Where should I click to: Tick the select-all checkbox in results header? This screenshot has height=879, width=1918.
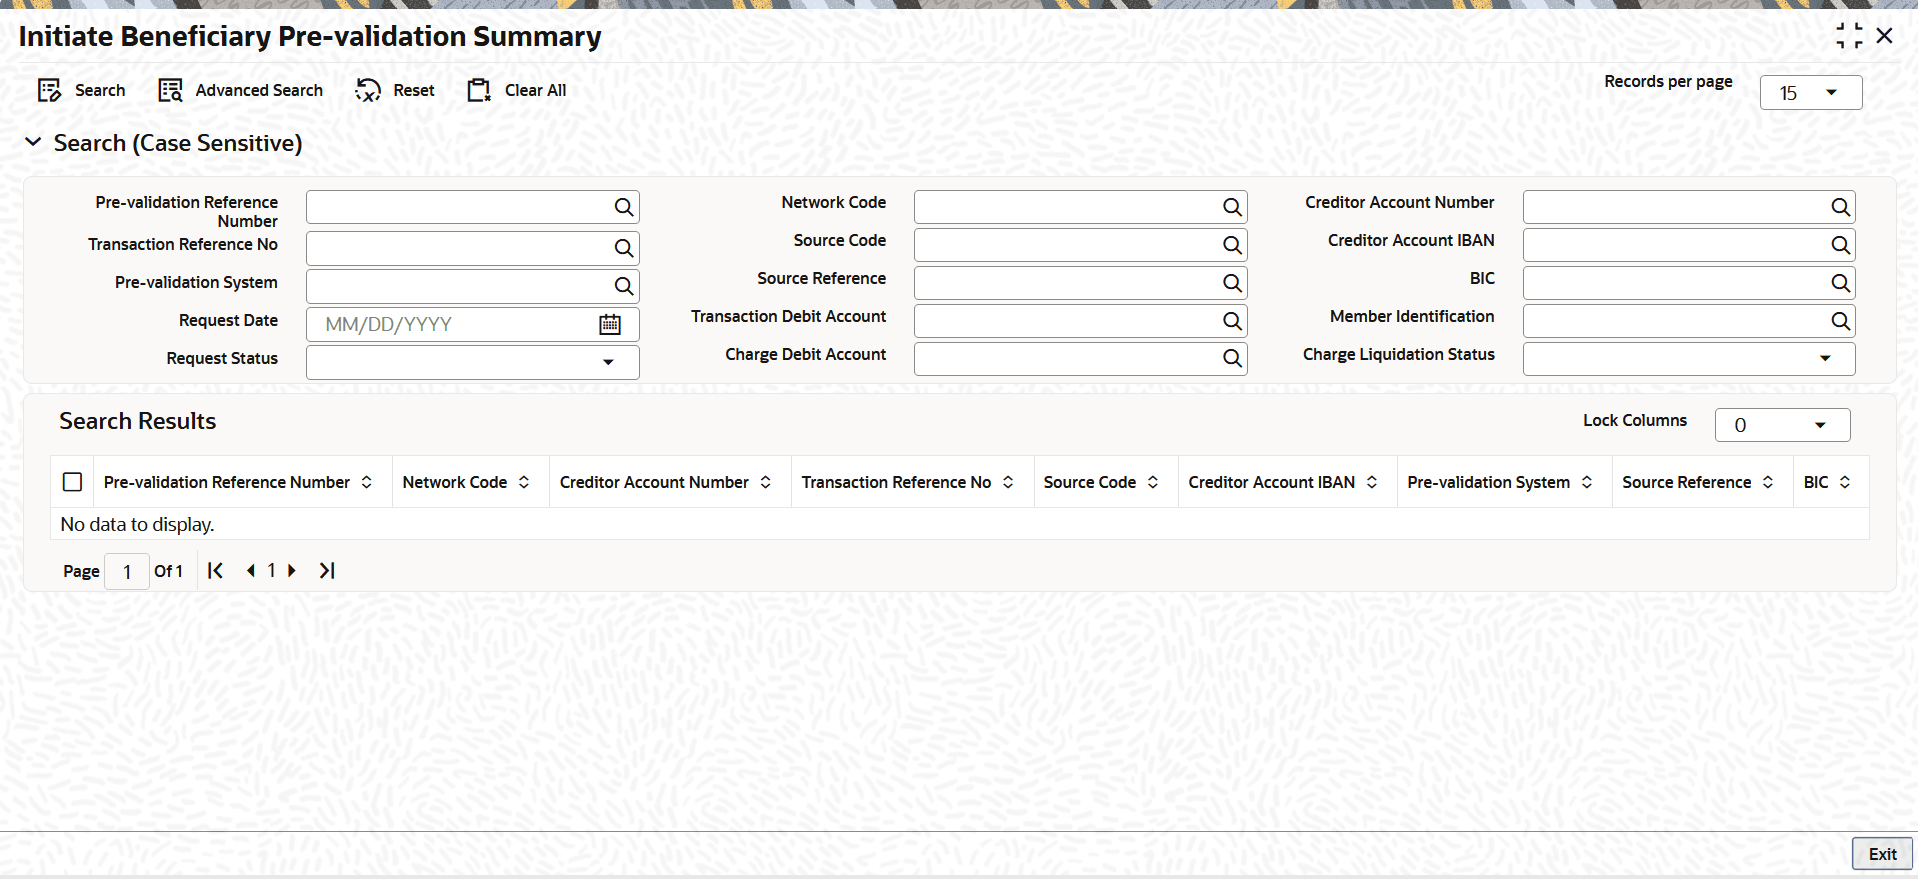point(72,482)
